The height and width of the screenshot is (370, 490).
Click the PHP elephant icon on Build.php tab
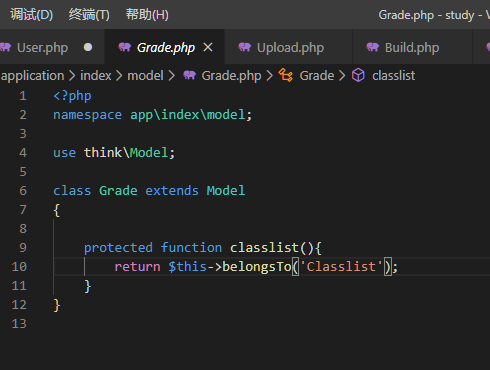coord(373,47)
